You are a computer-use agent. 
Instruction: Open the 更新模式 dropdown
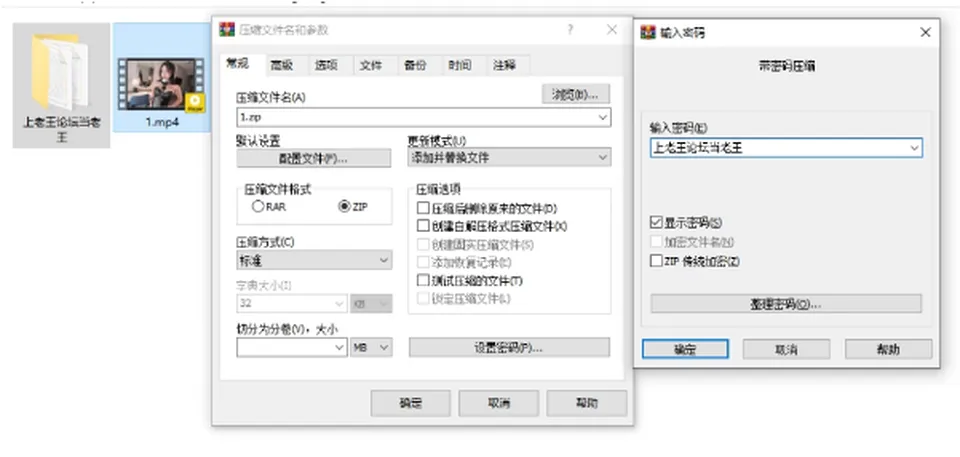coord(509,157)
